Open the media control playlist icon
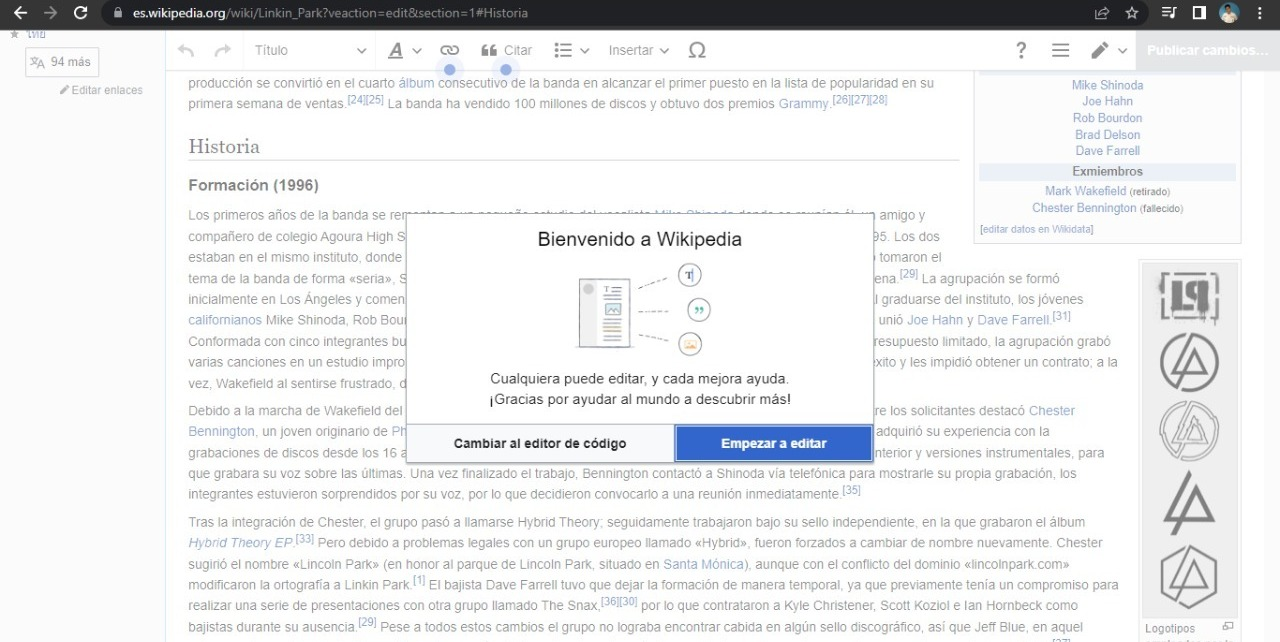Screen dimensions: 1280x642 tap(1170, 13)
